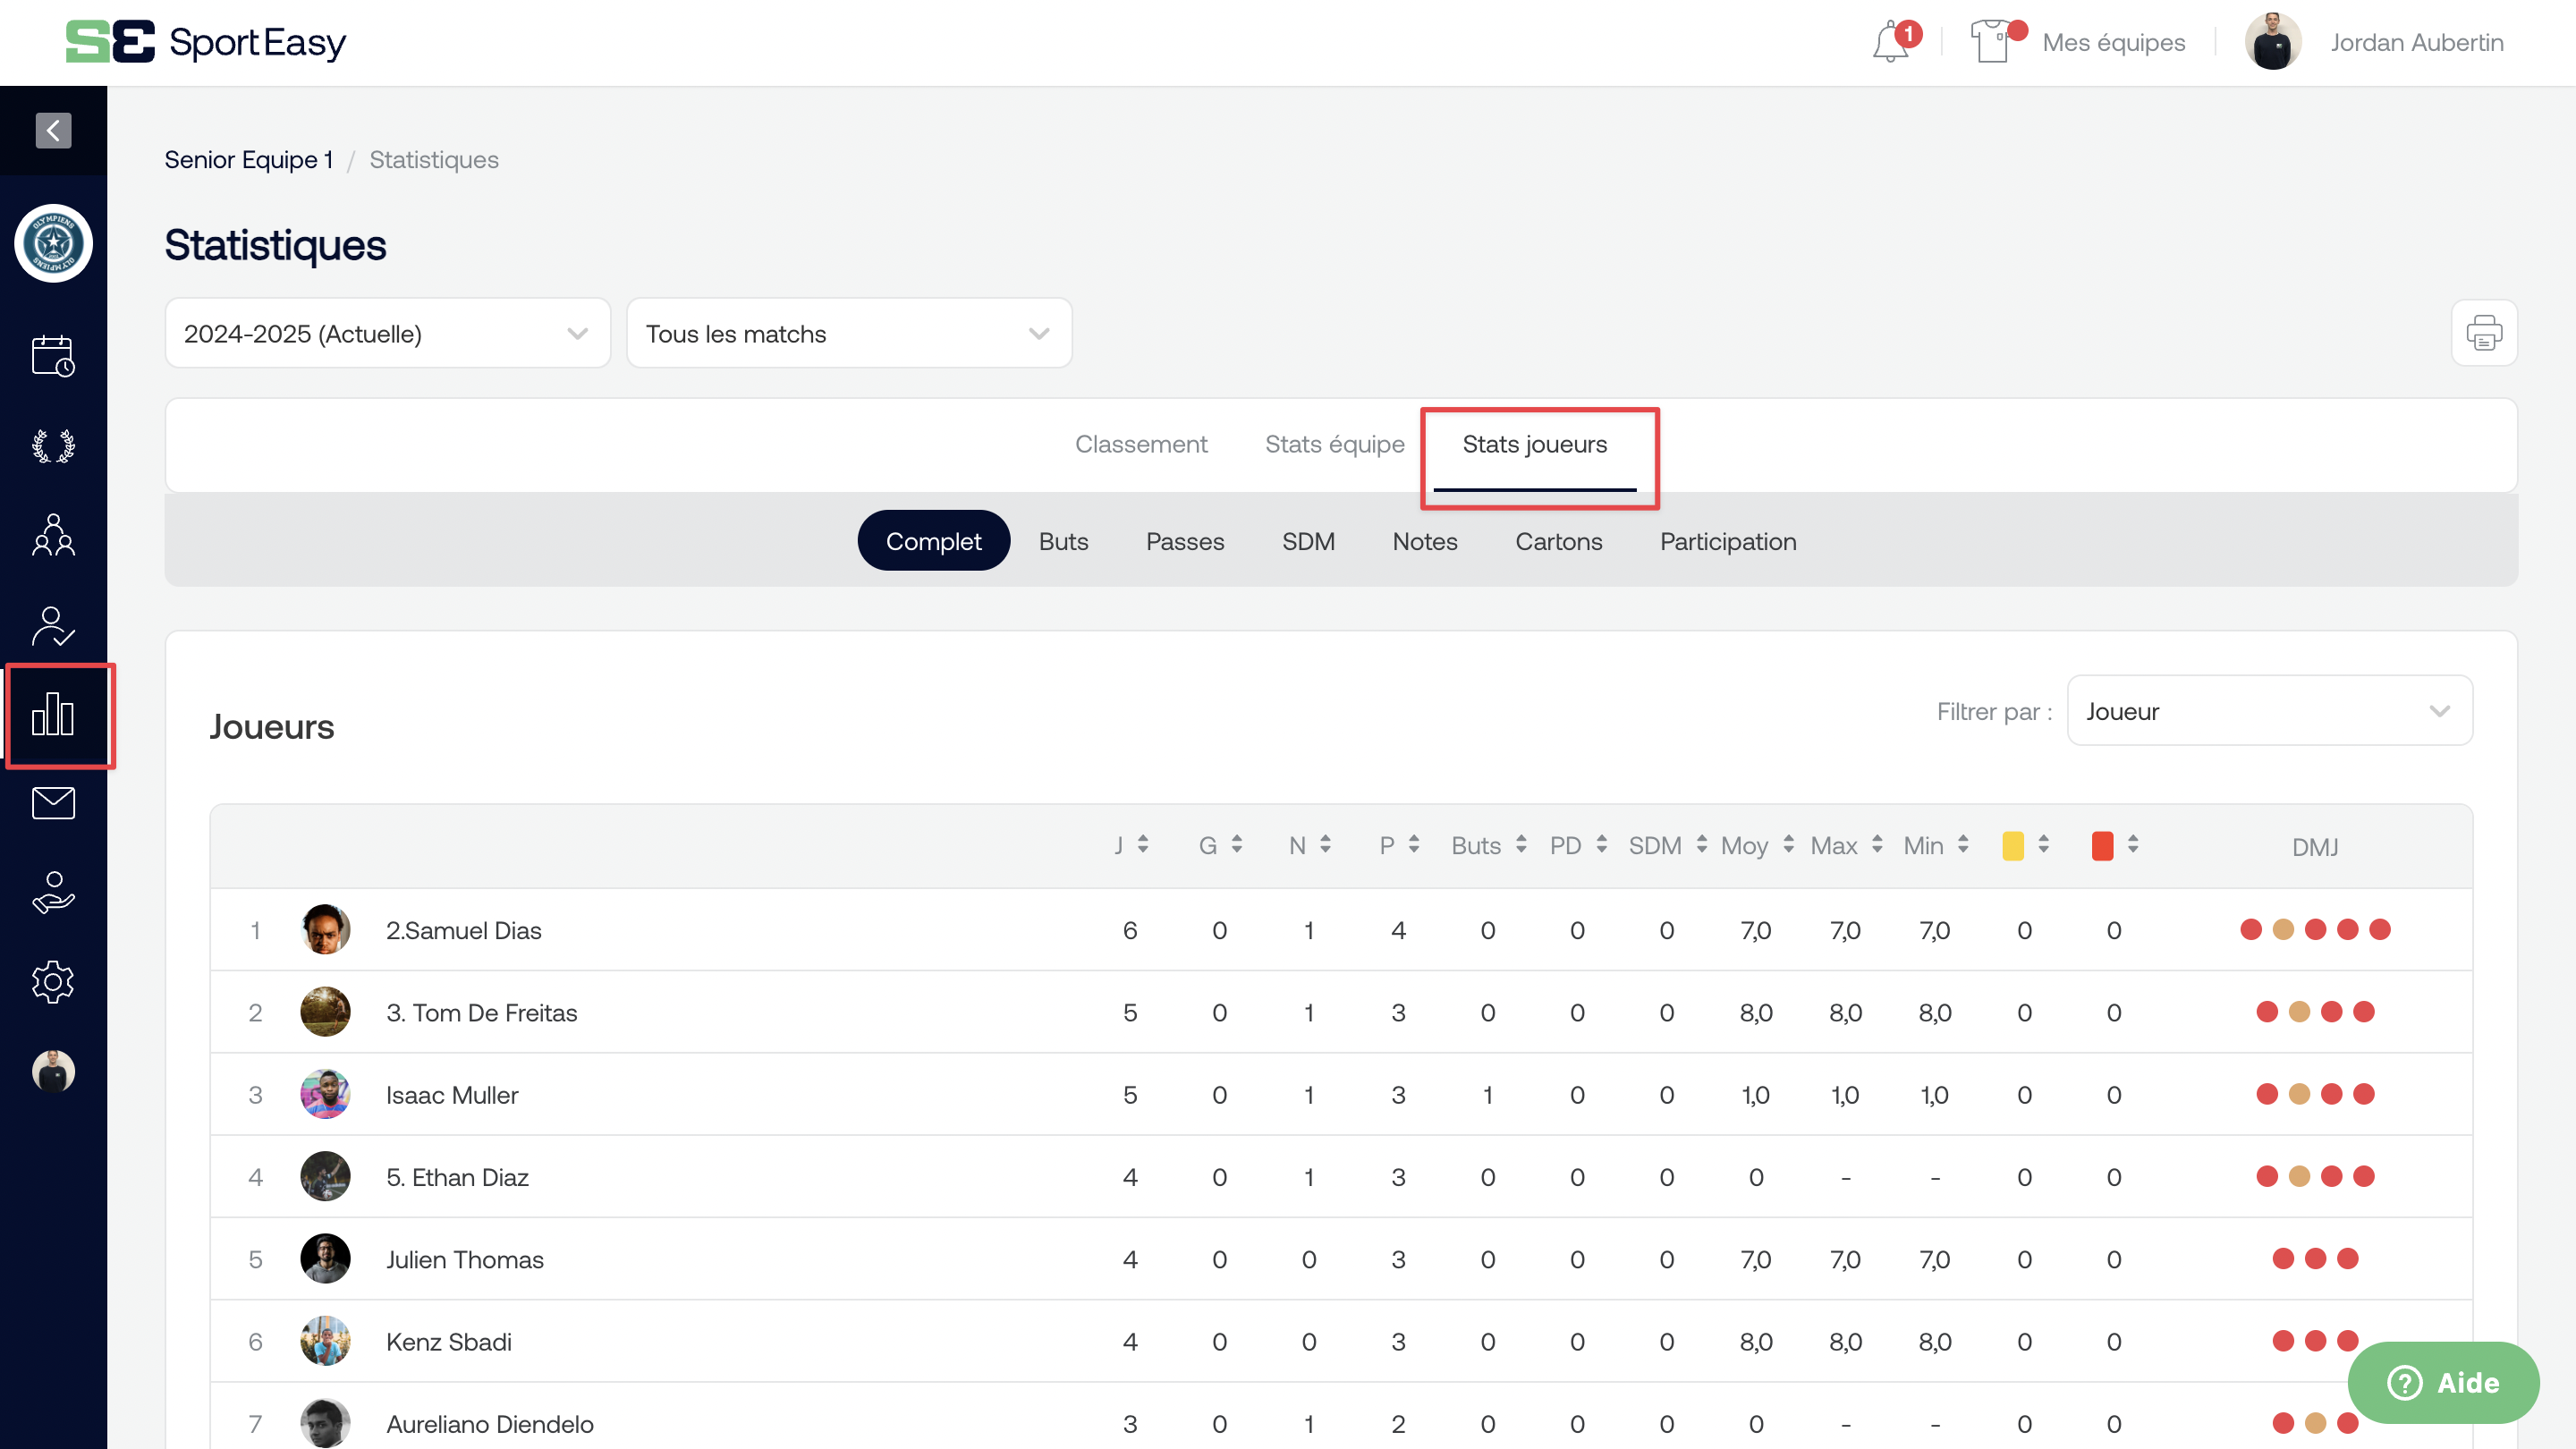This screenshot has height=1449, width=2576.
Task: Select the Participation filter
Action: pyautogui.click(x=1728, y=541)
